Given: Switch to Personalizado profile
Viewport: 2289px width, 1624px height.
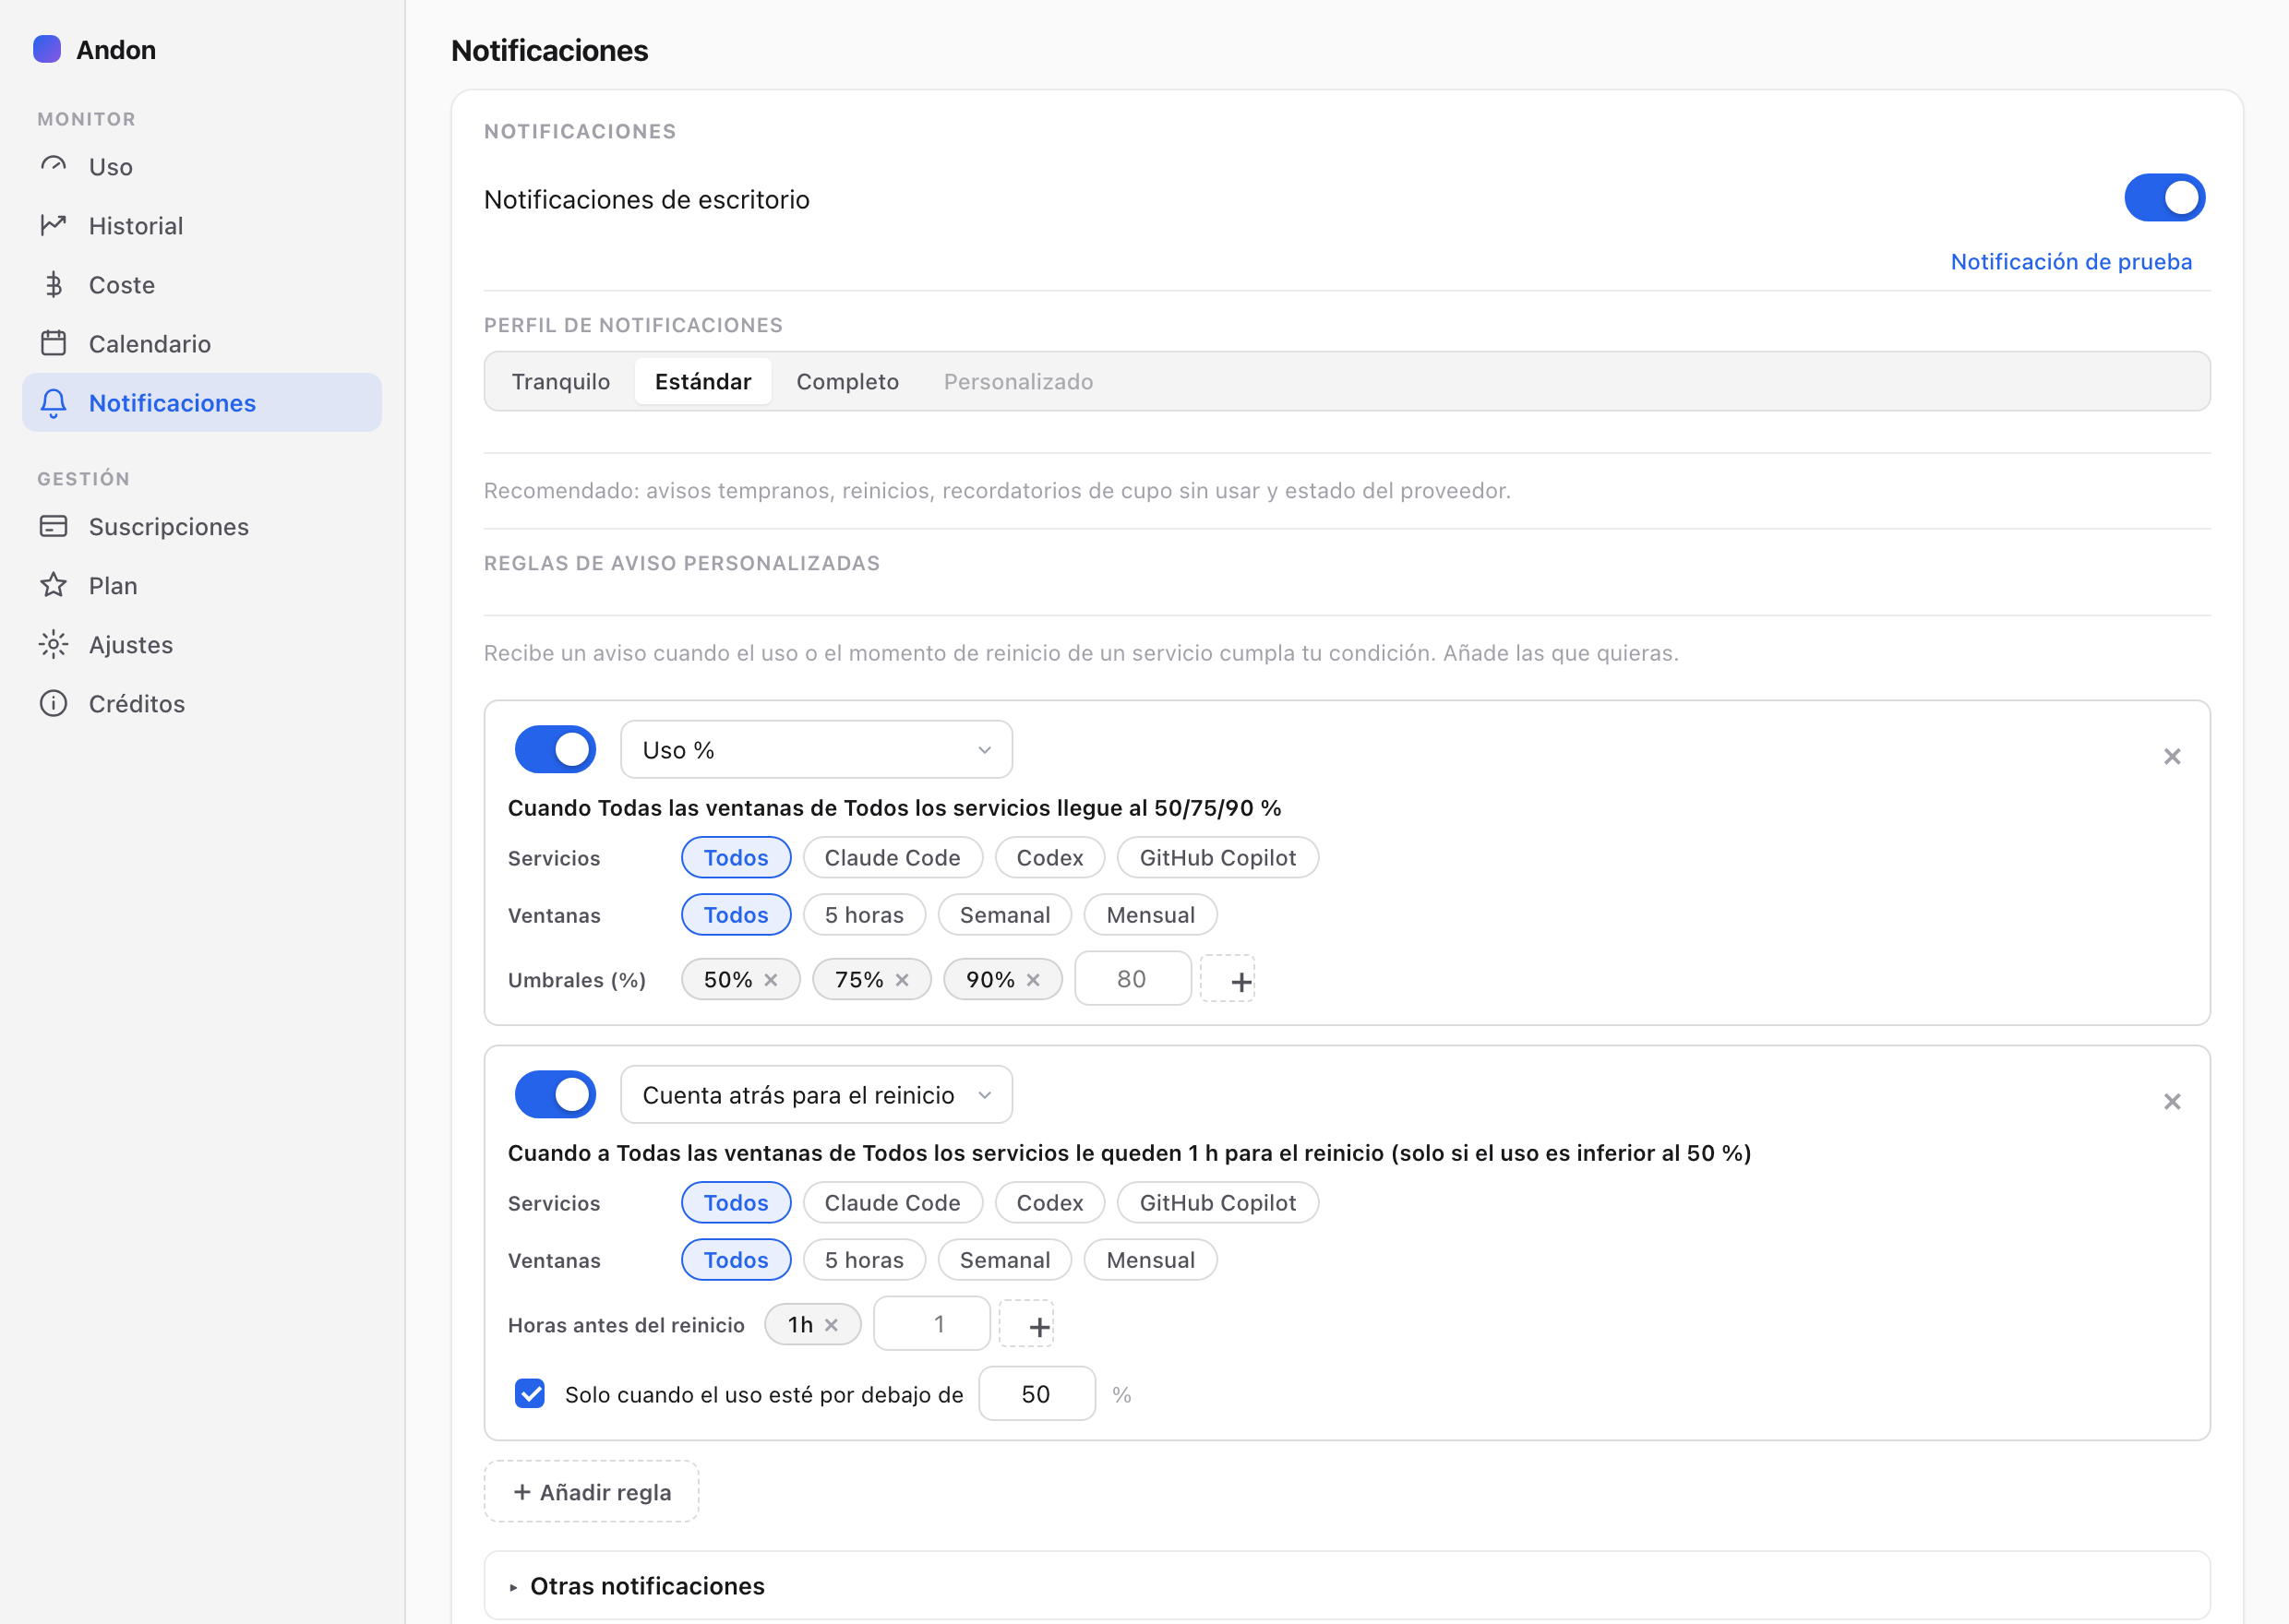Looking at the screenshot, I should tap(1018, 381).
